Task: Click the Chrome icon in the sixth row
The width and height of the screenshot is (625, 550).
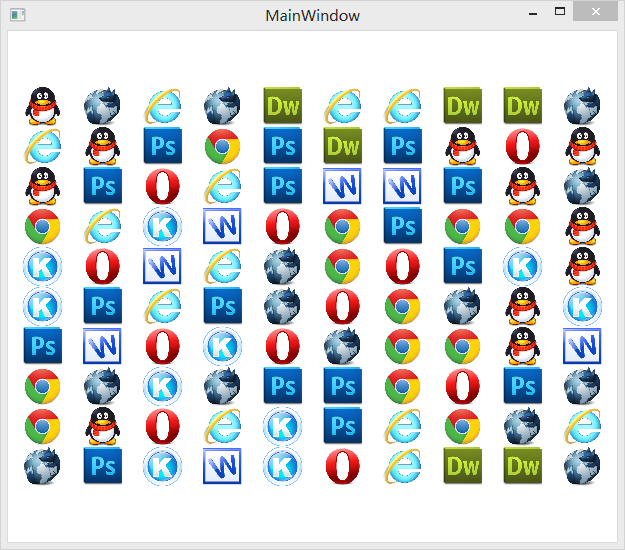Action: (x=403, y=306)
